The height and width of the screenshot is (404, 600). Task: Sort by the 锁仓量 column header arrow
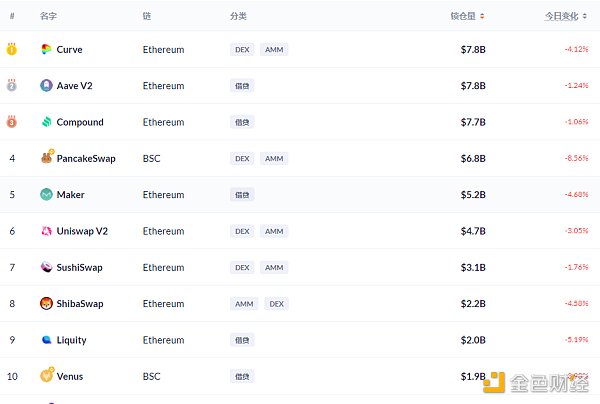483,16
